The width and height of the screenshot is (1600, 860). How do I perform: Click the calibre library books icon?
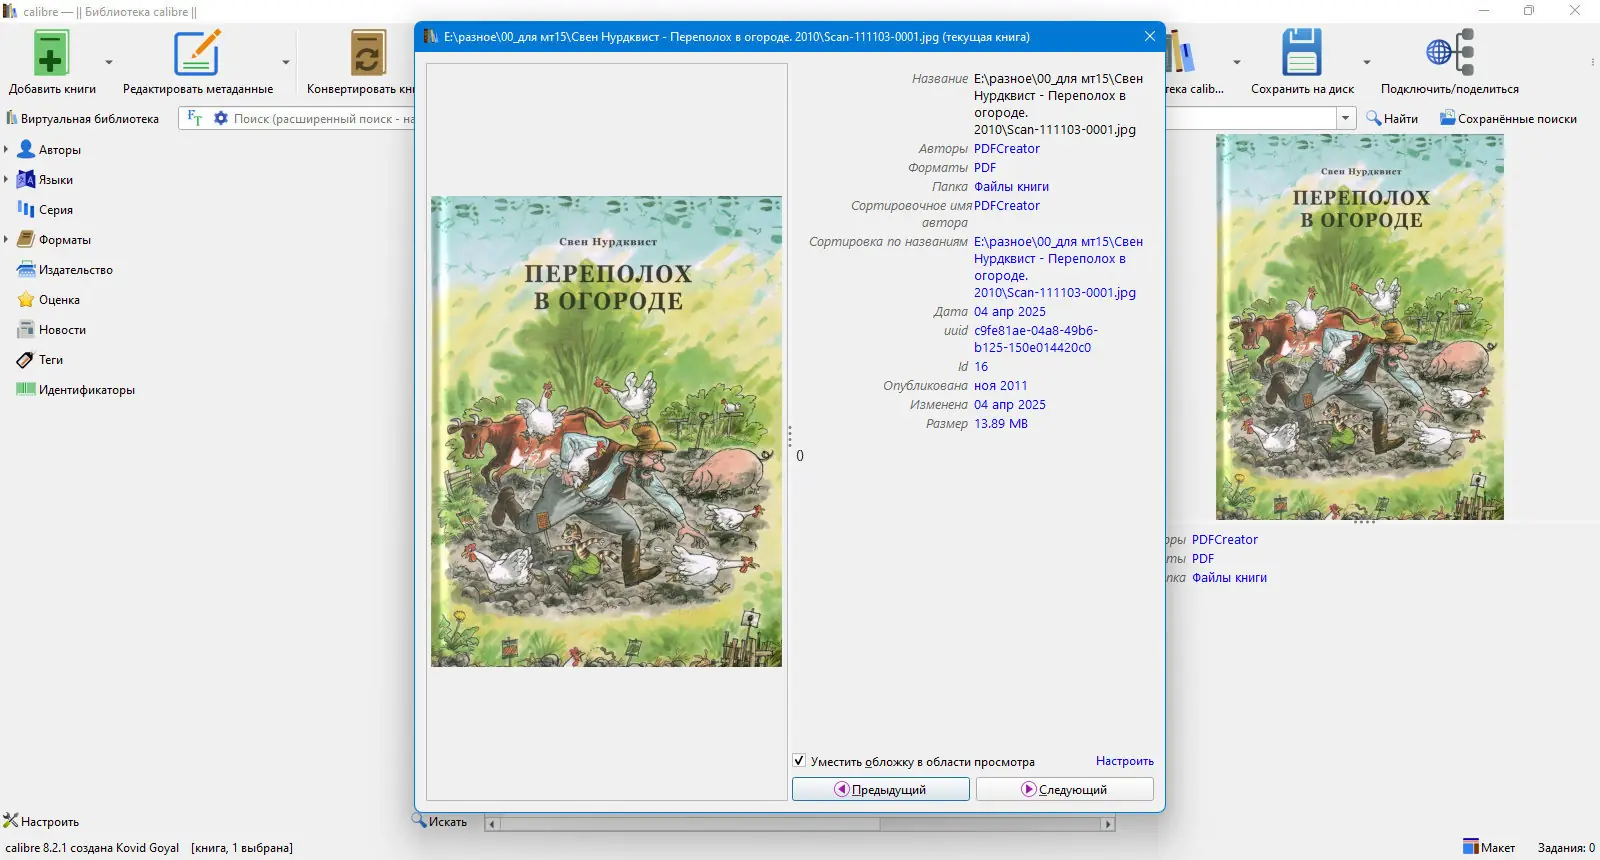(x=1181, y=52)
